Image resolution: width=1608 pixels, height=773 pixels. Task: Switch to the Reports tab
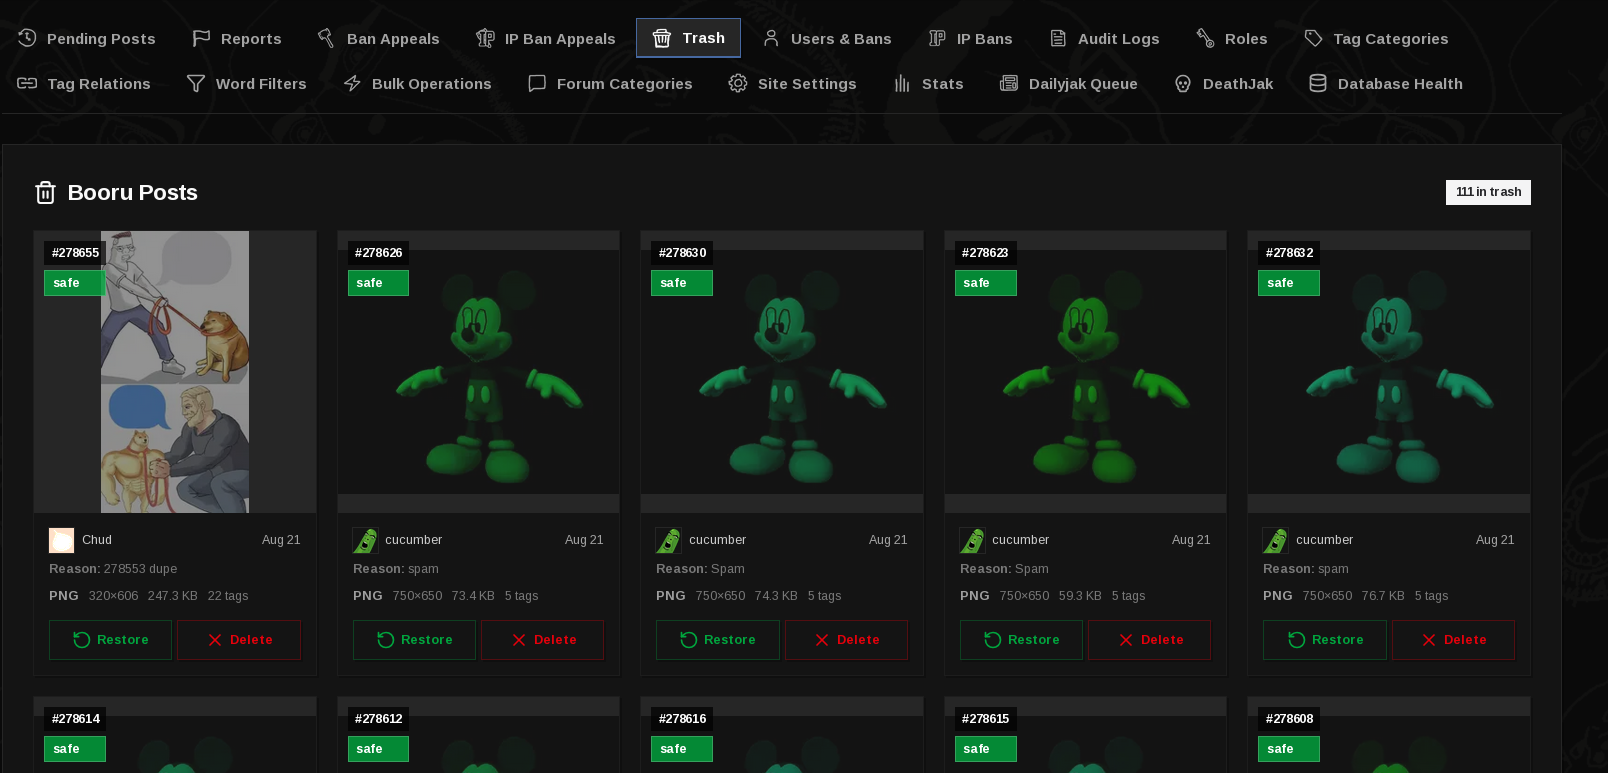pos(237,38)
